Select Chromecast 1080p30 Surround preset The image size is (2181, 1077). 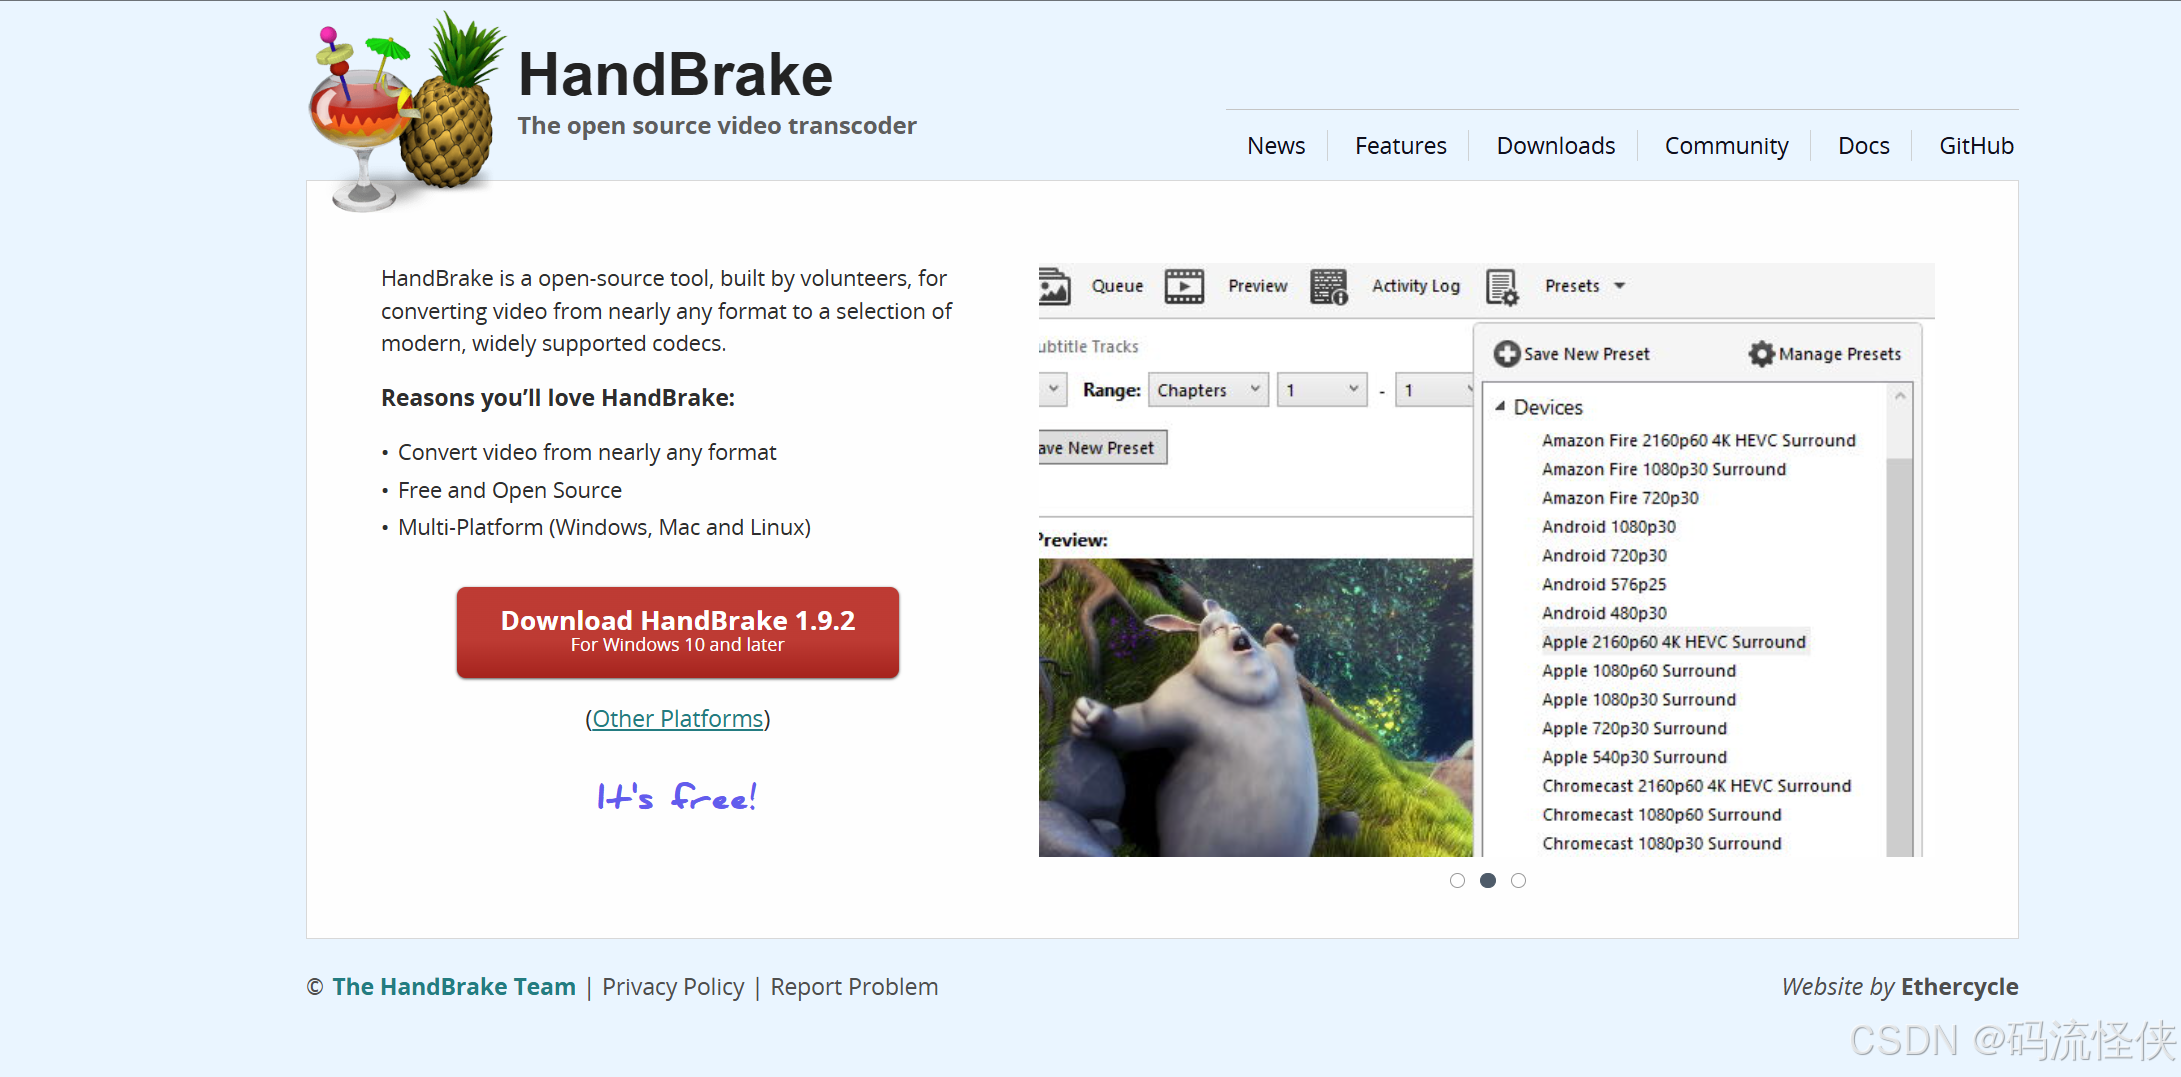(1661, 844)
